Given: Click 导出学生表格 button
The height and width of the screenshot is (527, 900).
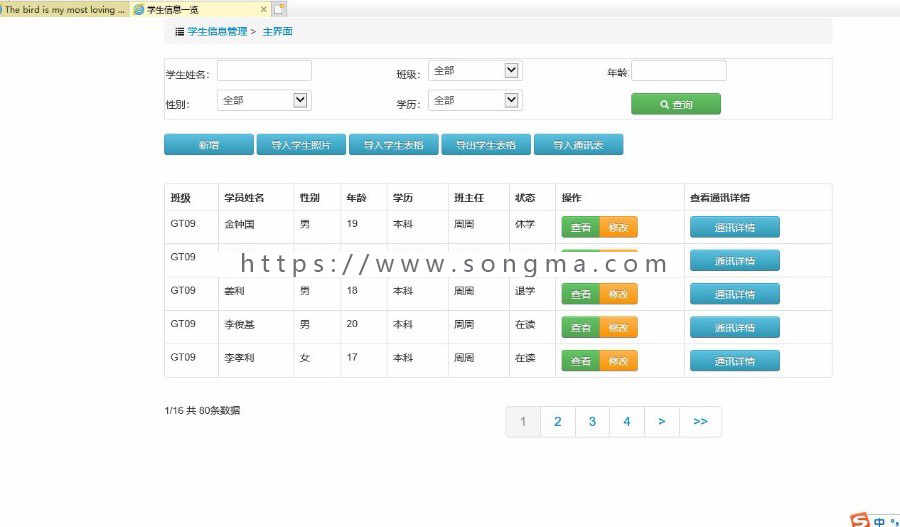Looking at the screenshot, I should [x=486, y=145].
